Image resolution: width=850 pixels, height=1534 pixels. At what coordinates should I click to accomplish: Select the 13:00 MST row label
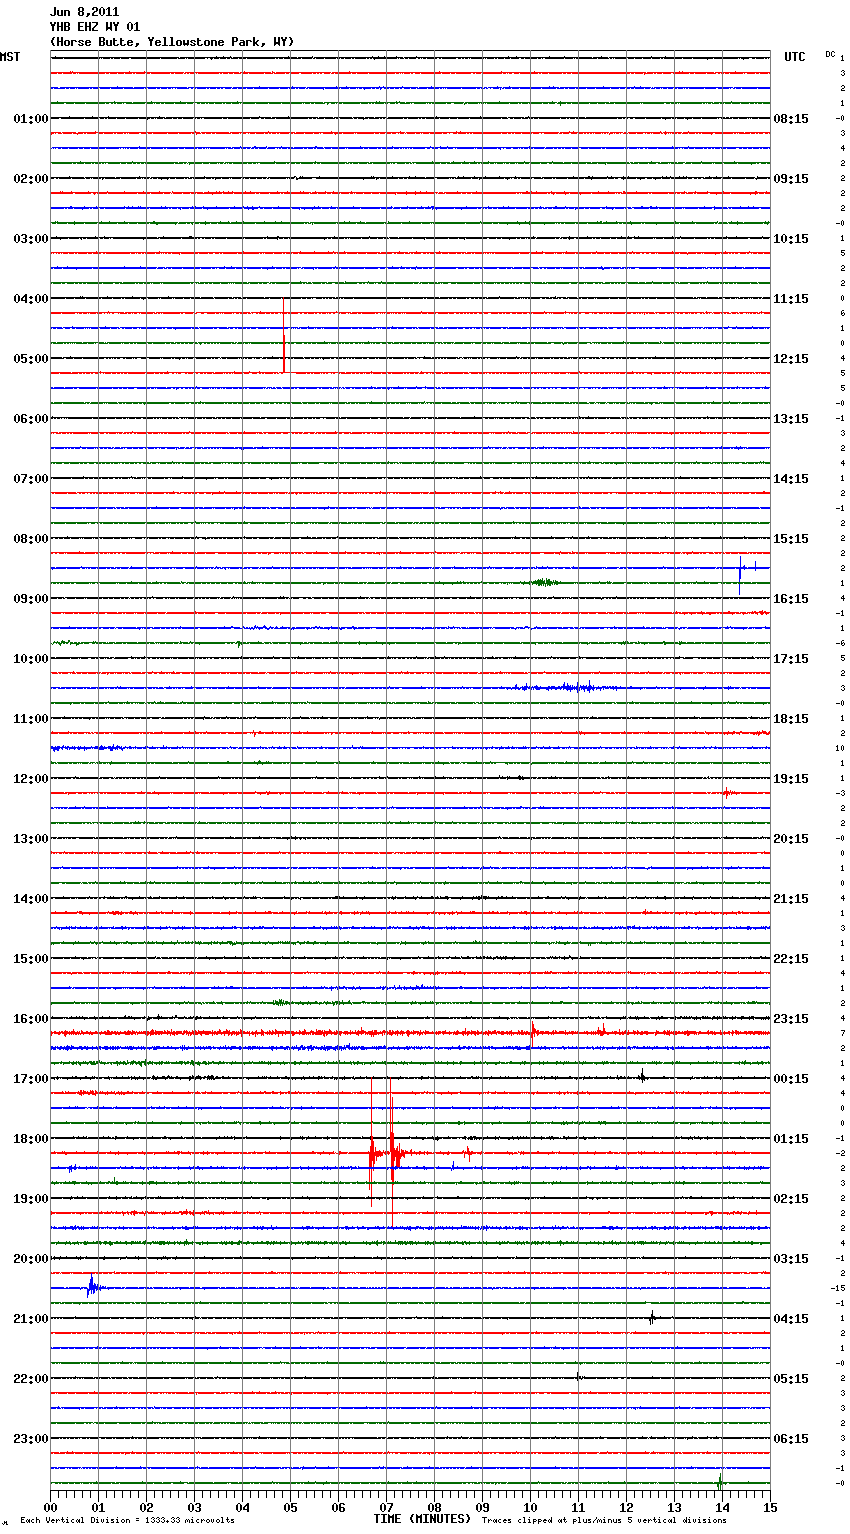coord(31,839)
